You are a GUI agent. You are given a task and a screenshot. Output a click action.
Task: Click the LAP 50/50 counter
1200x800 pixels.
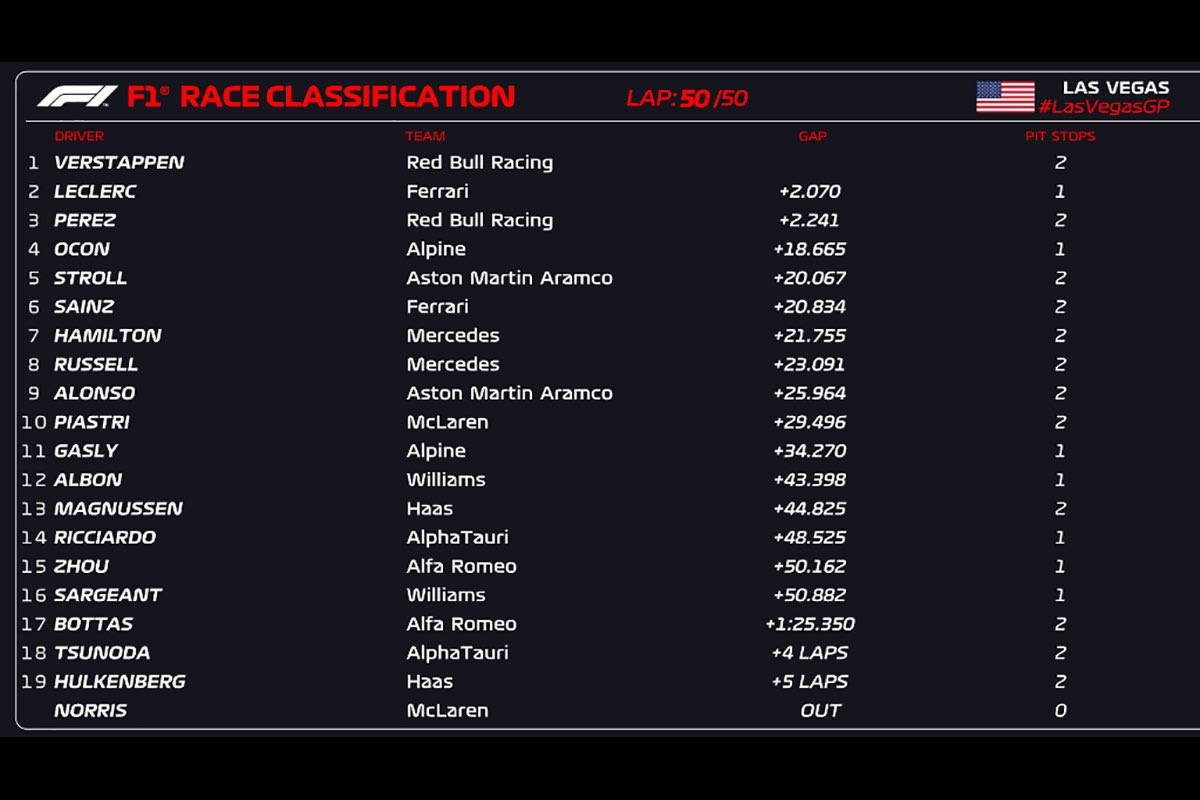687,98
